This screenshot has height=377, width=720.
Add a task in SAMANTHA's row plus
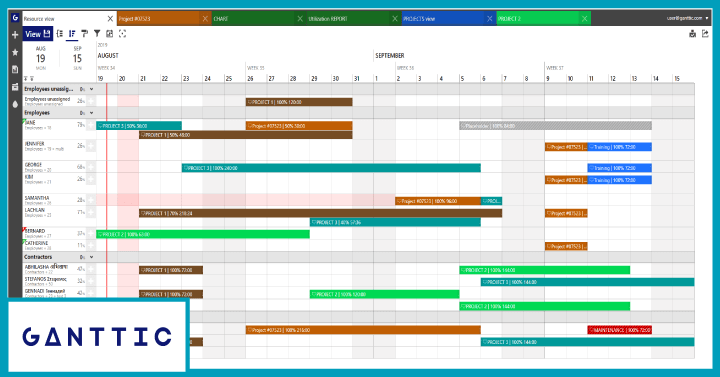pos(91,200)
